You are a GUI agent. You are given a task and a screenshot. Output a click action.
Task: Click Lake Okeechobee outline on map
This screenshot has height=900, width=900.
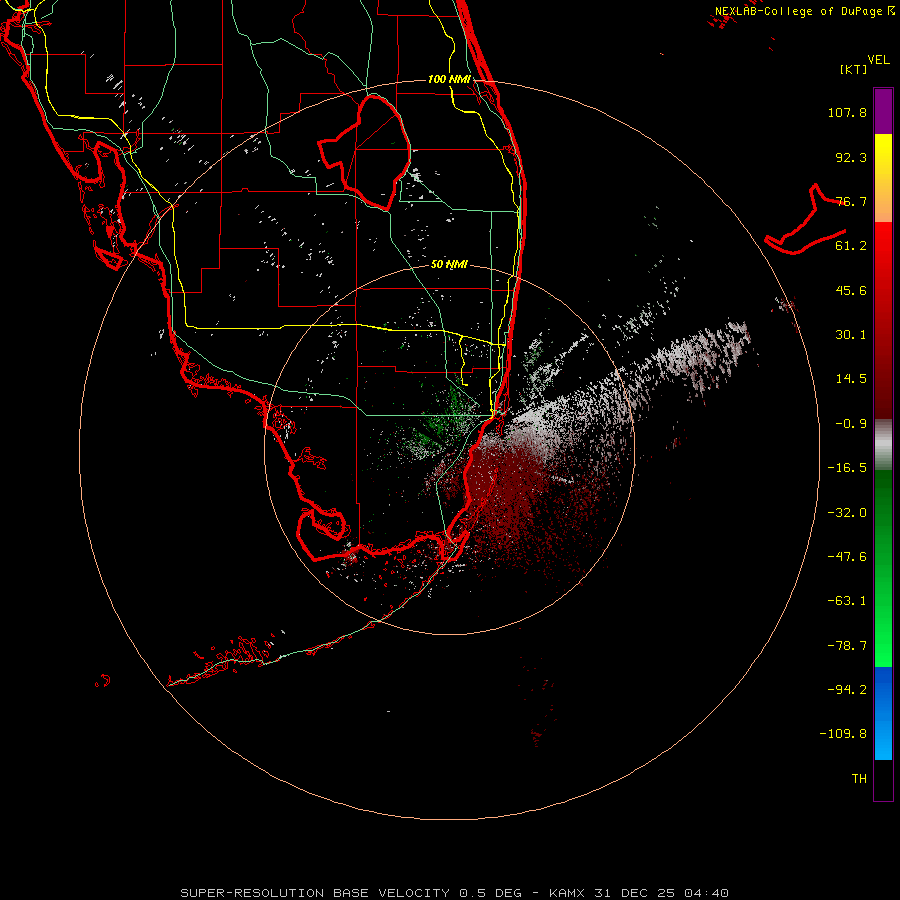click(364, 152)
